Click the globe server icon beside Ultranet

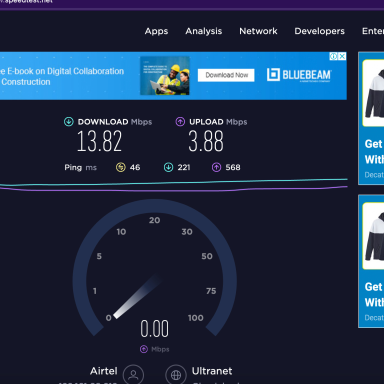coord(176,375)
